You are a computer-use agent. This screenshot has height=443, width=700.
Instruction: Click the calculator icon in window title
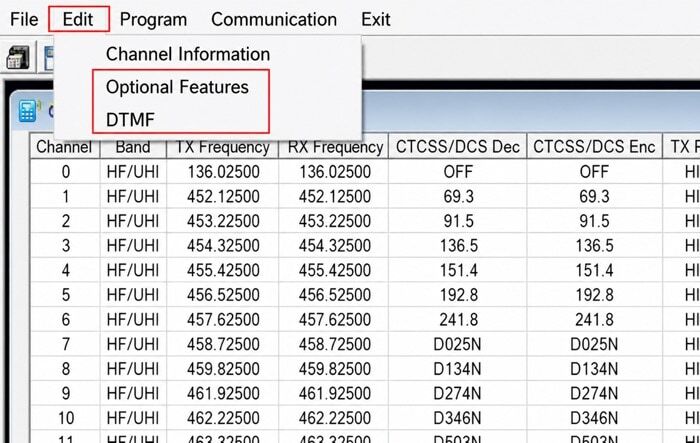29,111
